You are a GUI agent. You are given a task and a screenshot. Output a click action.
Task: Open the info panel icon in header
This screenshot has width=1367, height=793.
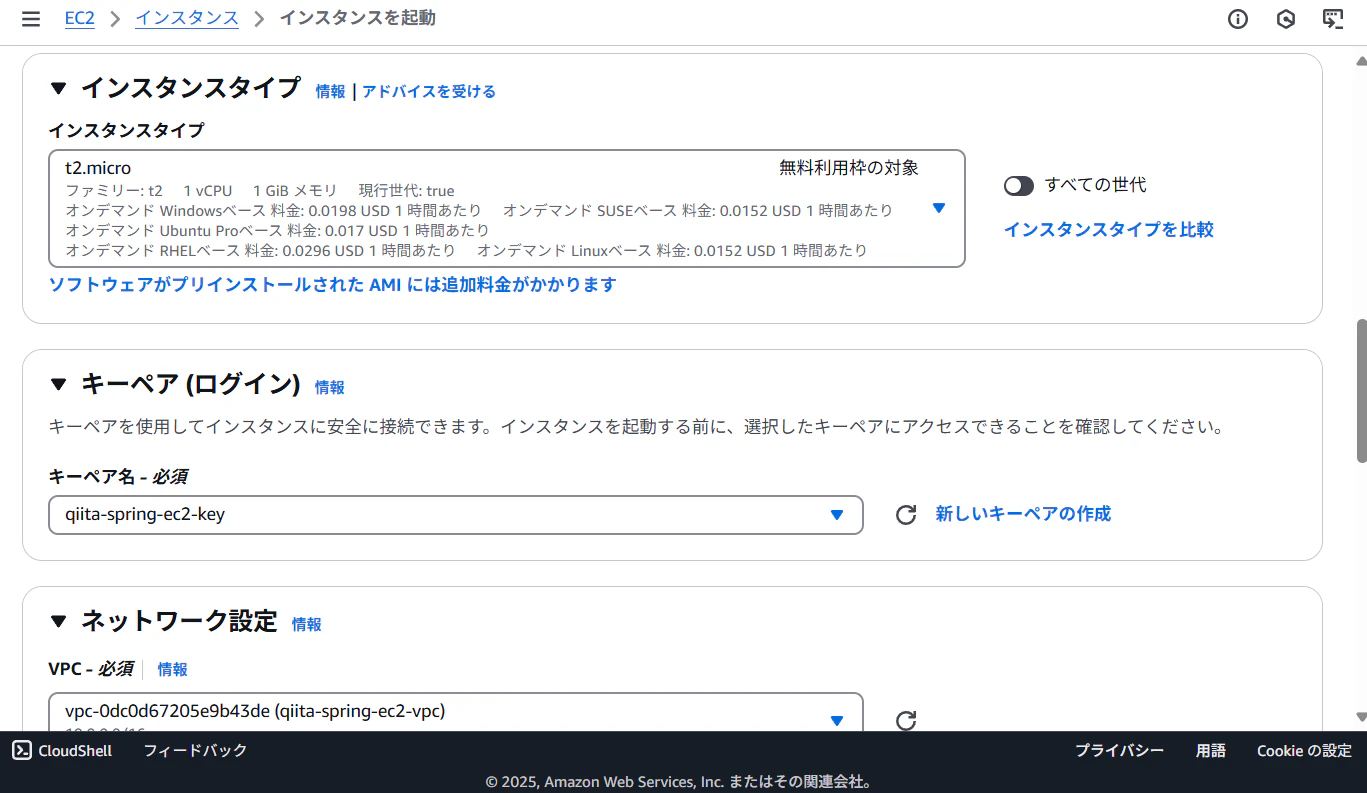[1238, 19]
